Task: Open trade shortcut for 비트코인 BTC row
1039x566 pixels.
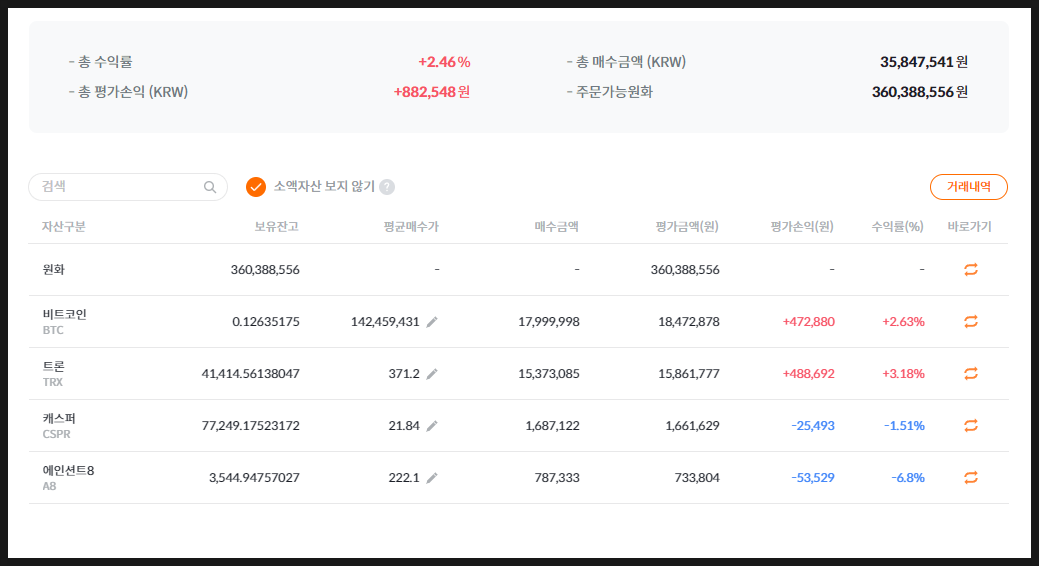Action: tap(971, 321)
